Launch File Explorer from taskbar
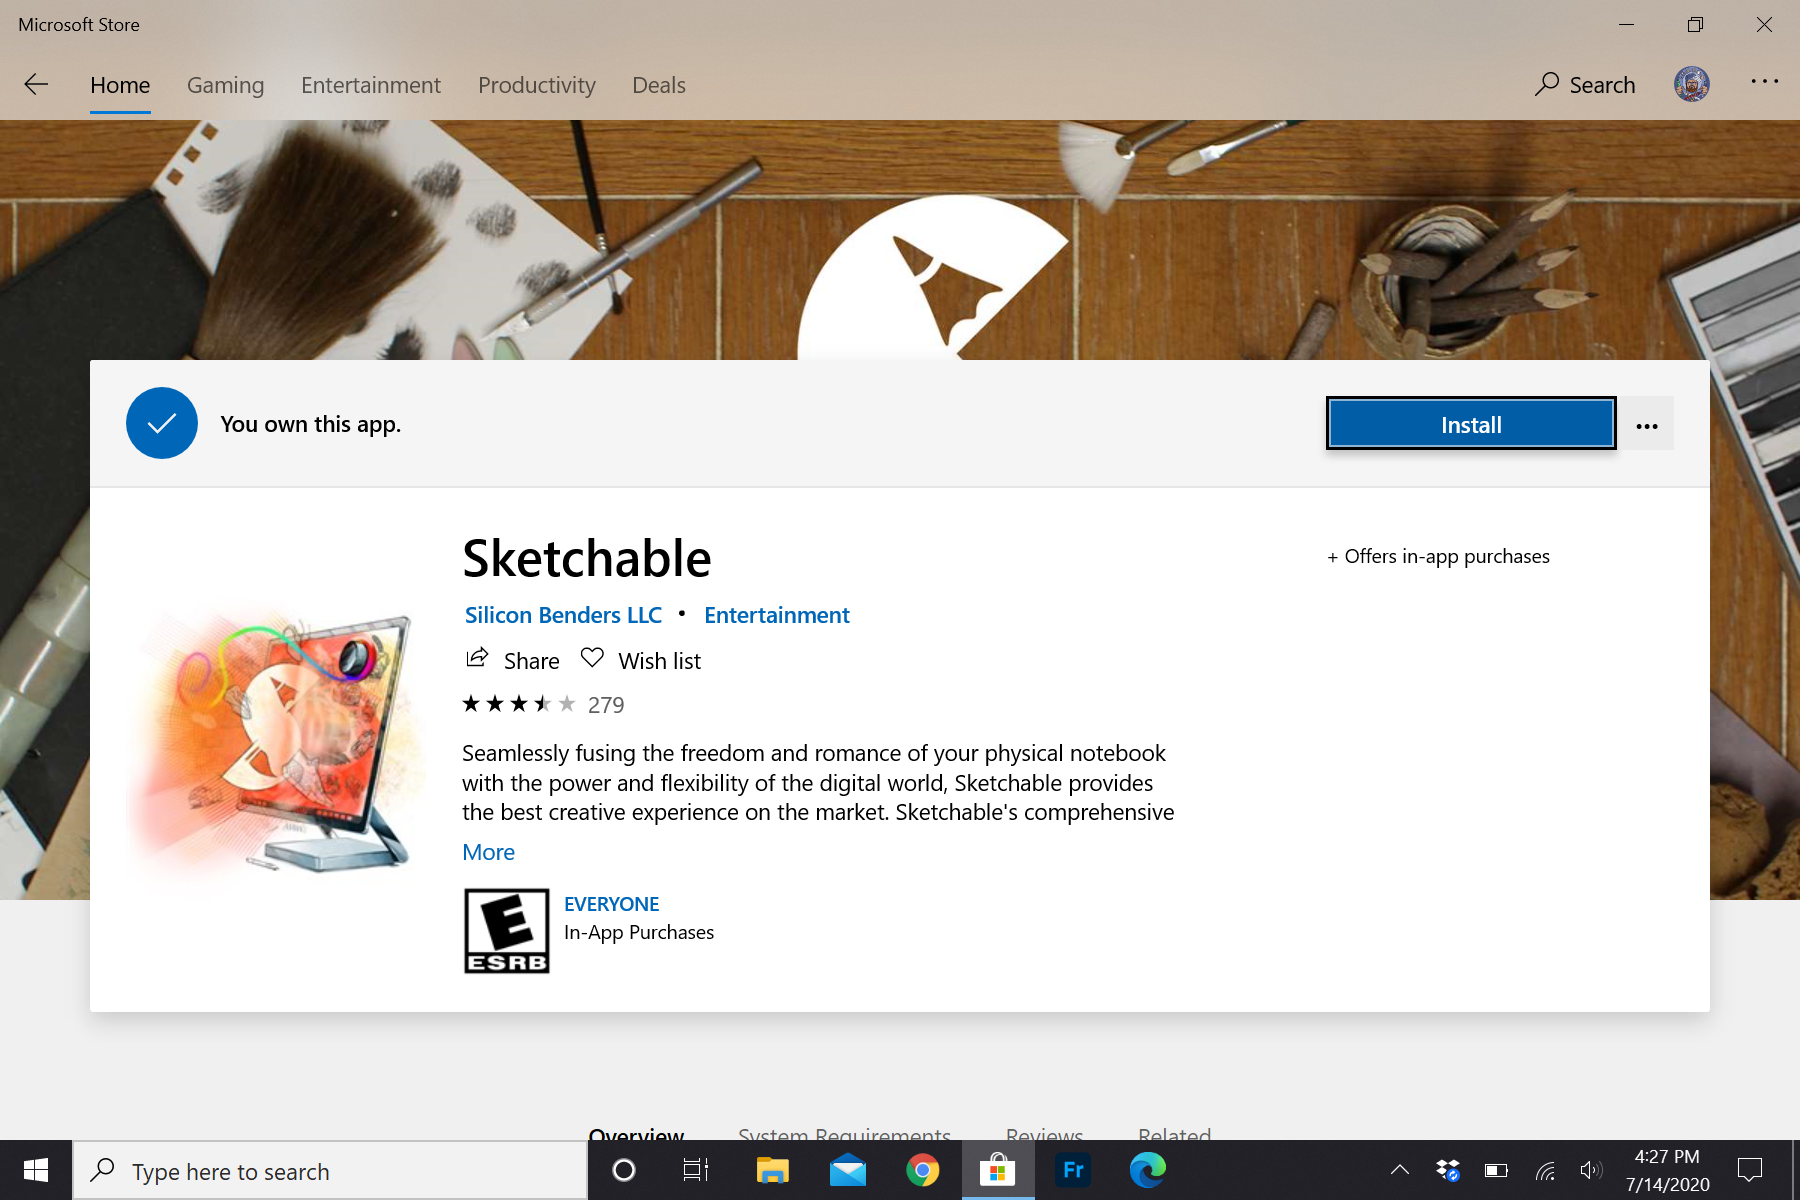The image size is (1800, 1200). coord(772,1170)
